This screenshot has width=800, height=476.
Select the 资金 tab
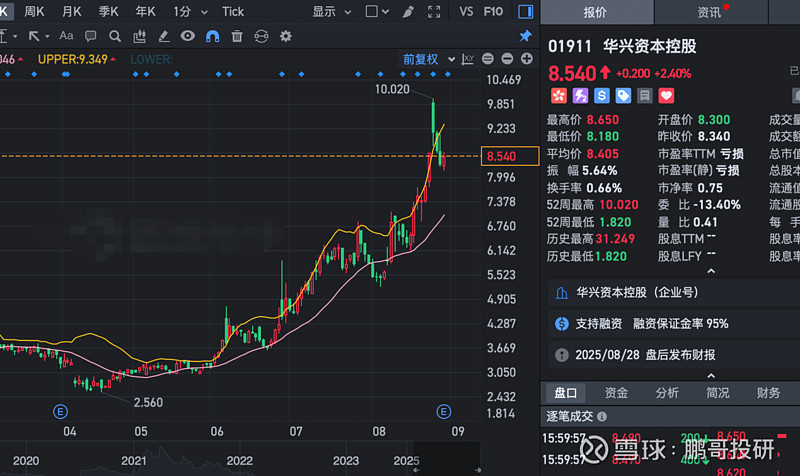coord(616,393)
